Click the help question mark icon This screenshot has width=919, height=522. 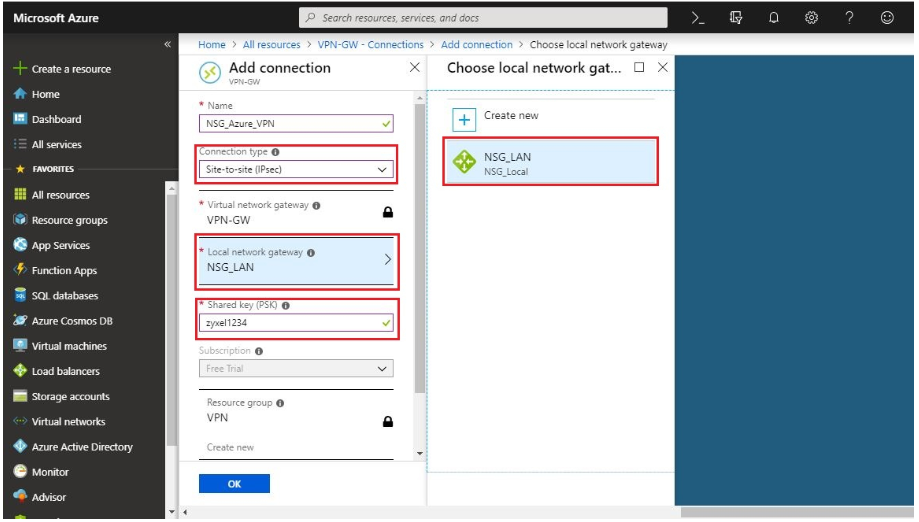click(x=849, y=18)
